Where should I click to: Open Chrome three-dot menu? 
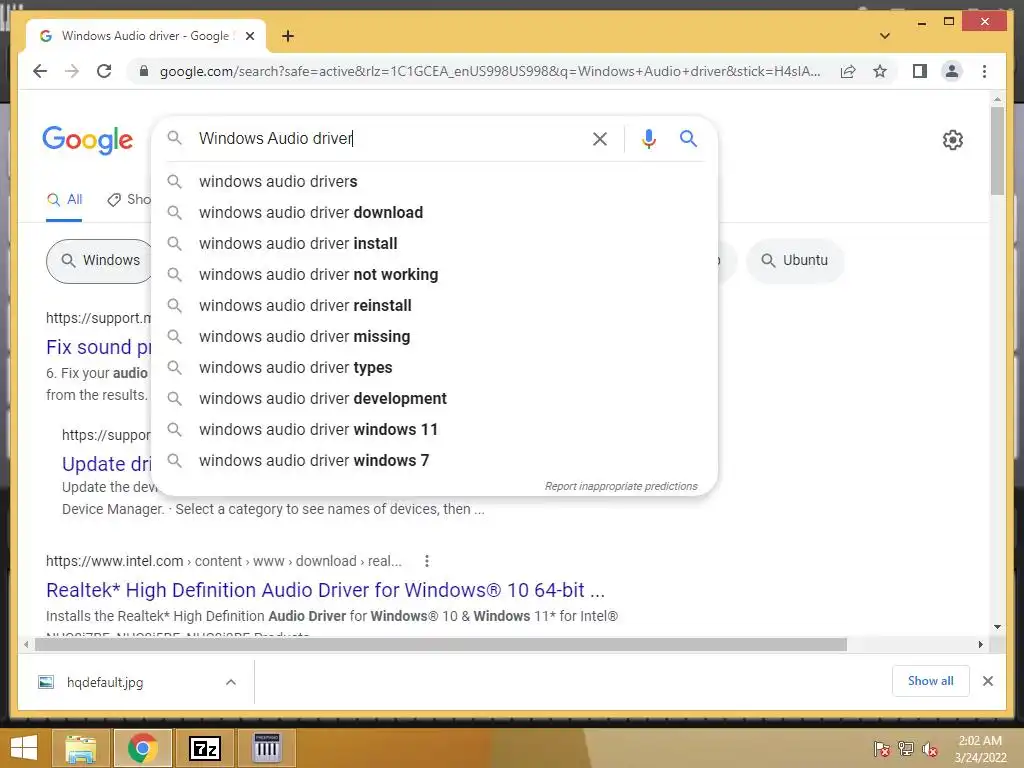click(984, 71)
